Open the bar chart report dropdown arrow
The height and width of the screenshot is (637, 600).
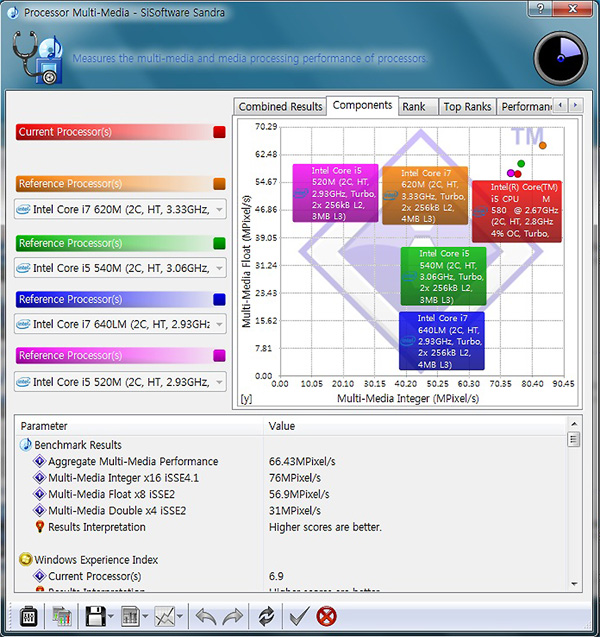point(145,617)
